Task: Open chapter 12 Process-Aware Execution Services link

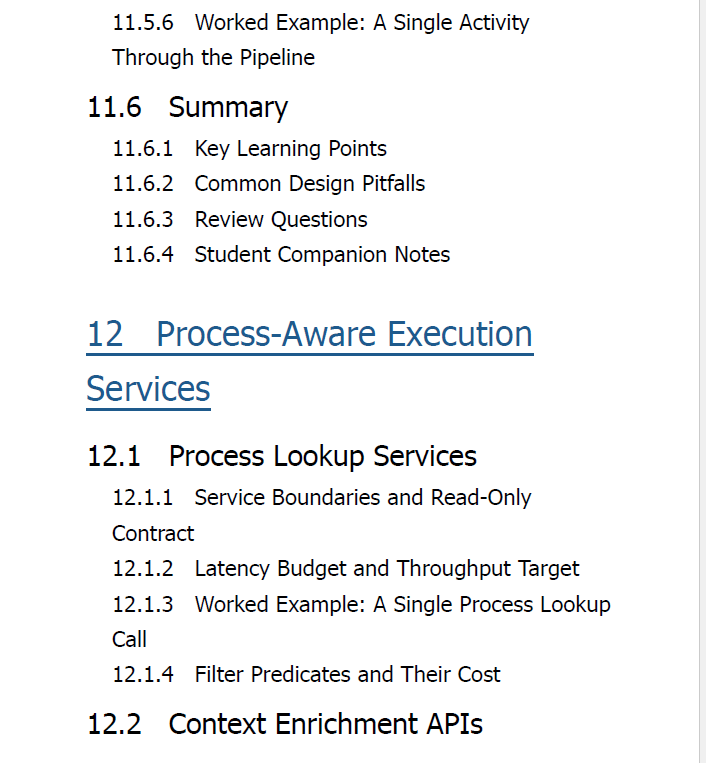Action: tap(309, 362)
